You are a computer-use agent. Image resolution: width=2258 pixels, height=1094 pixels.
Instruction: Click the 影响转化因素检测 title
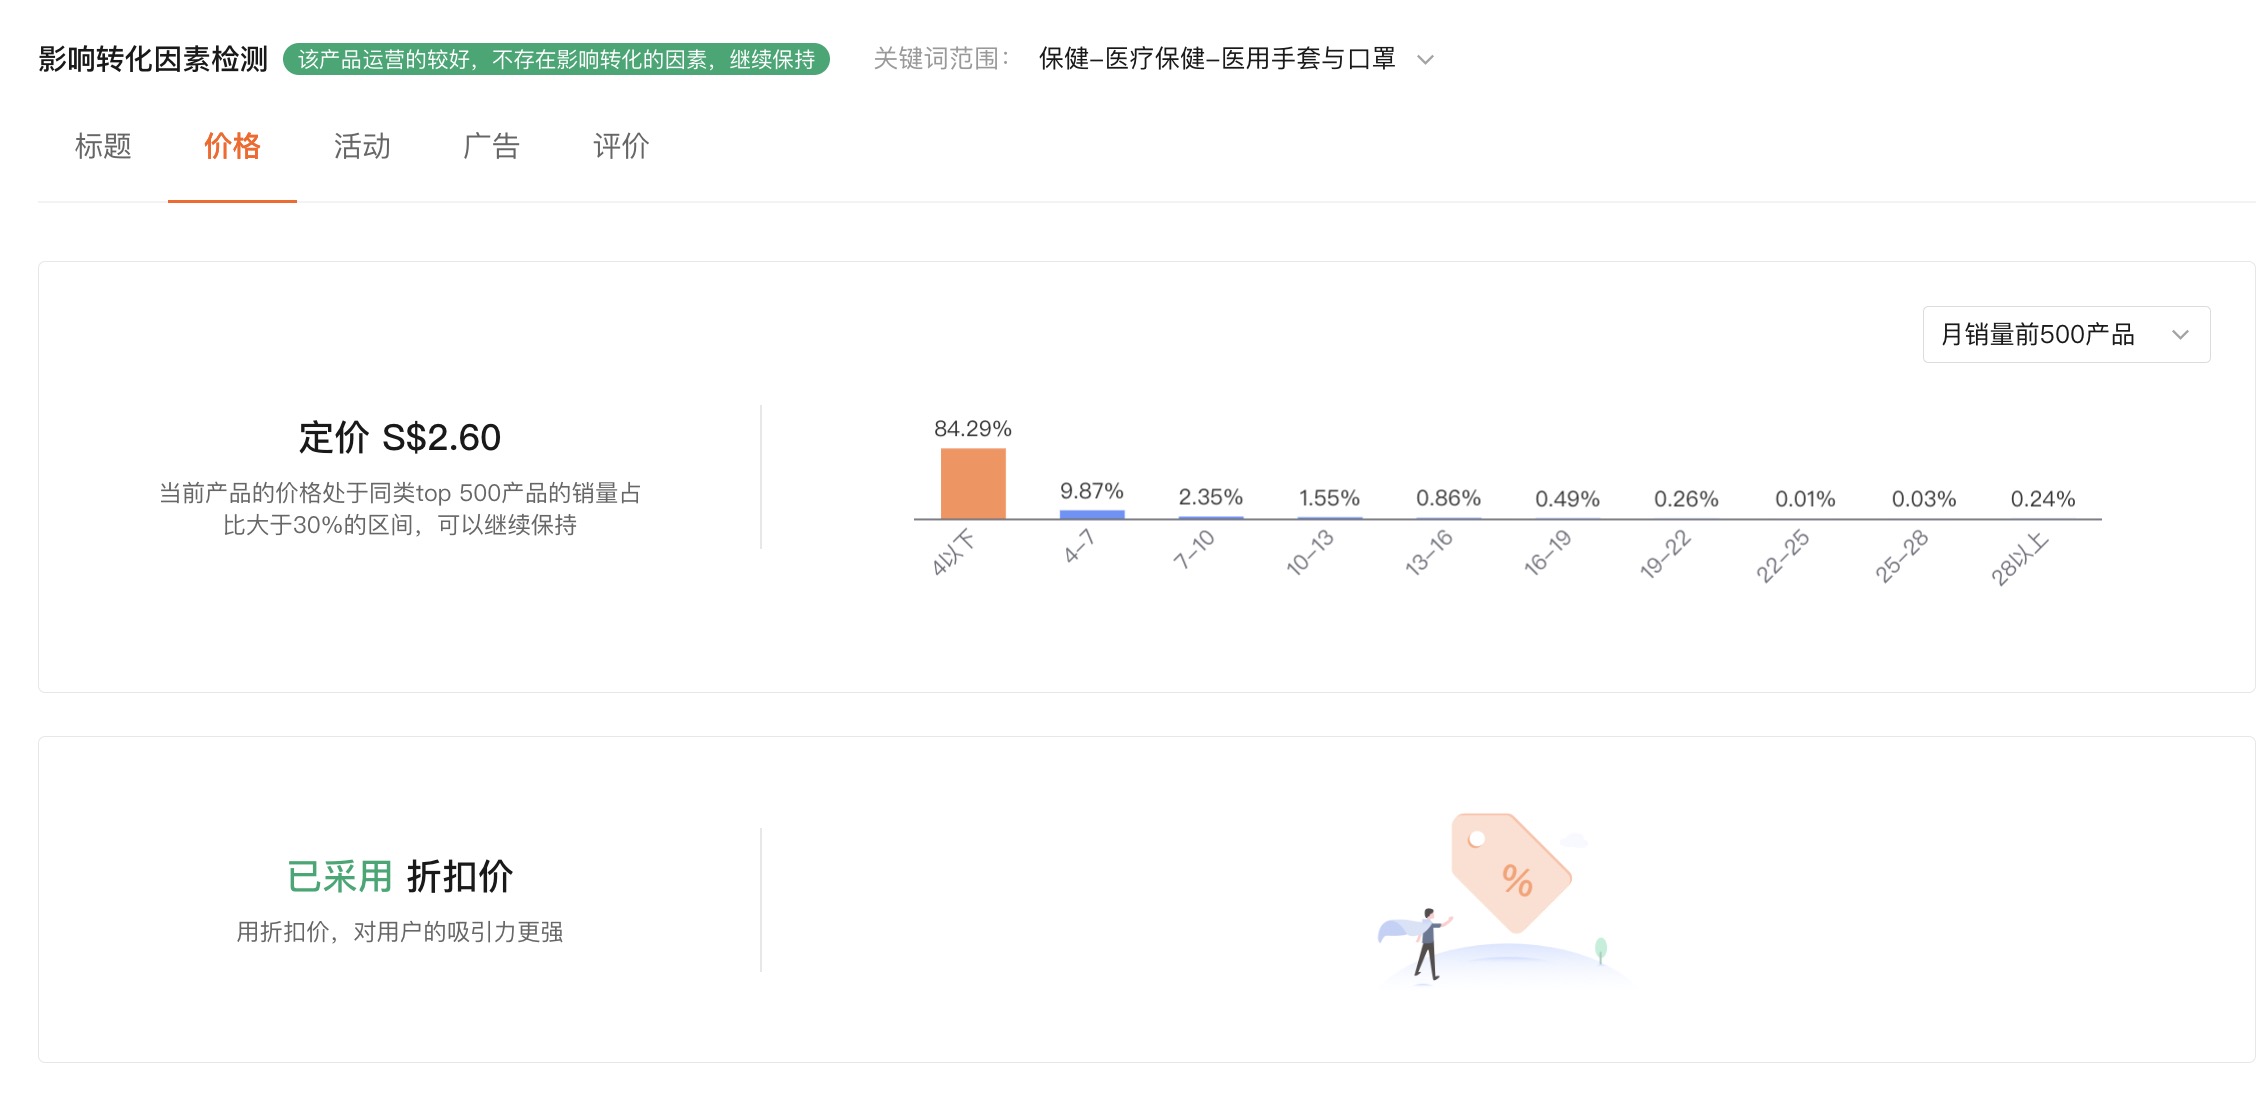tap(153, 59)
